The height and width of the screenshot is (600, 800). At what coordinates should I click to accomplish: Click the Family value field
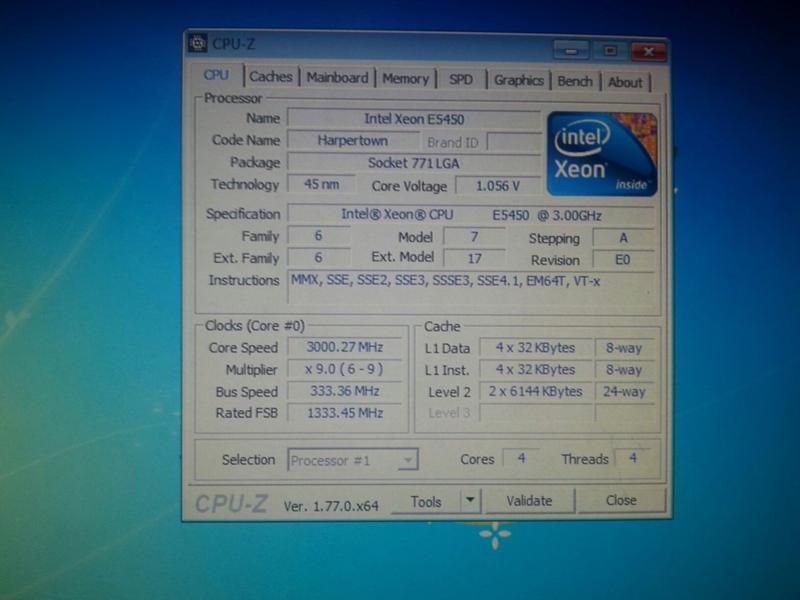coord(318,236)
